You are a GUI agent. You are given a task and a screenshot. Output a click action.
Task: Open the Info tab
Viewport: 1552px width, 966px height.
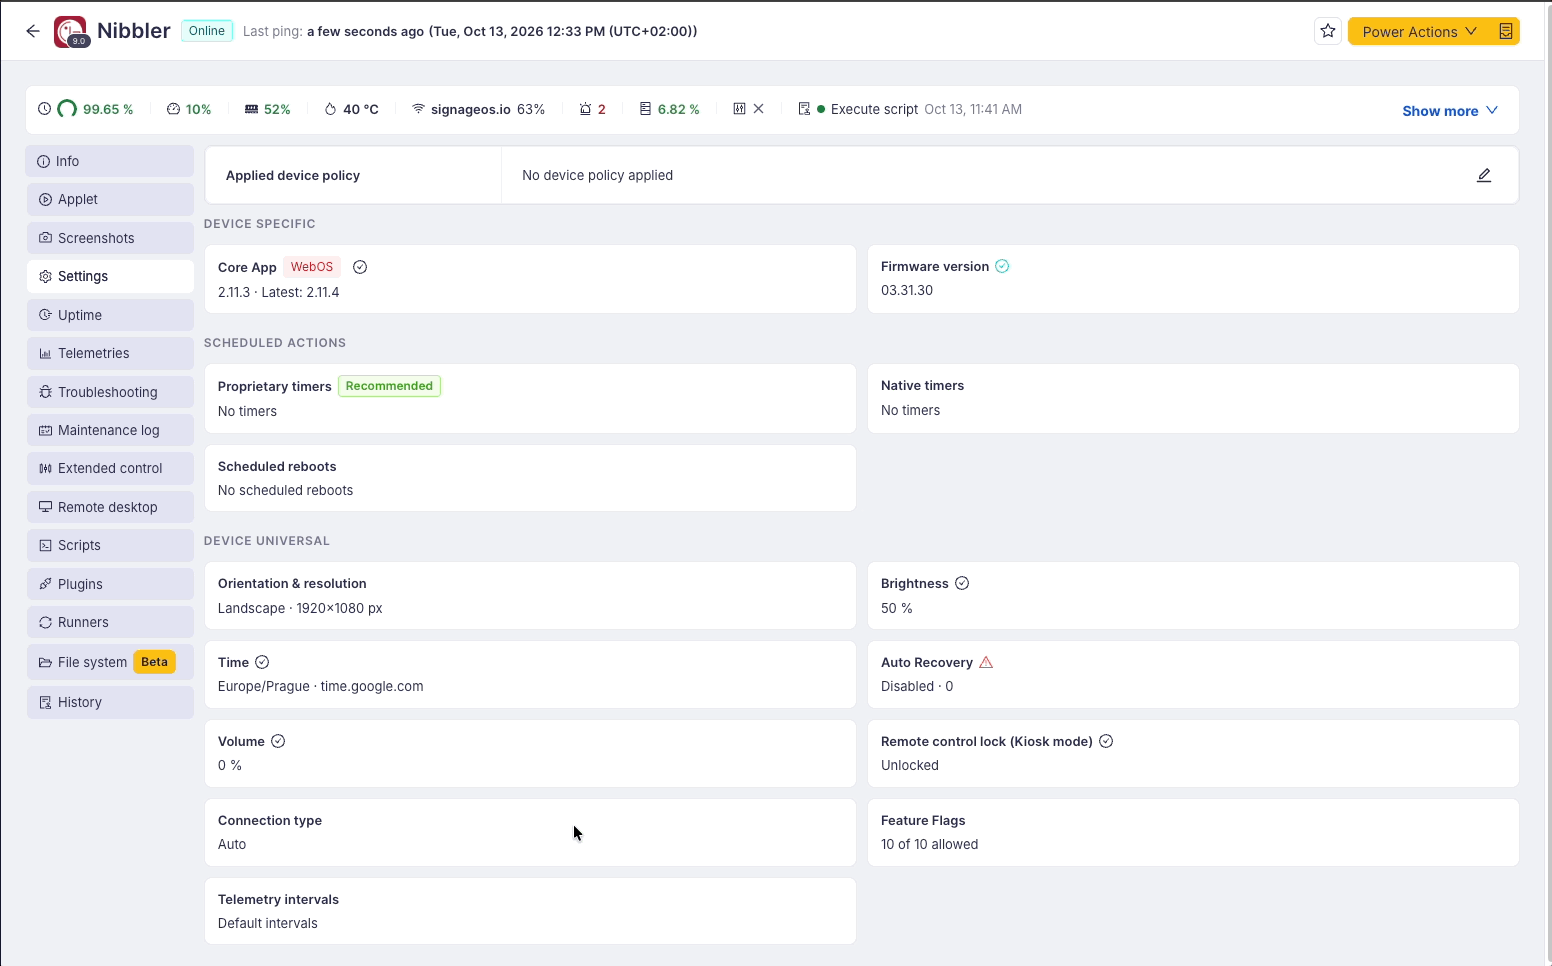[x=110, y=161]
